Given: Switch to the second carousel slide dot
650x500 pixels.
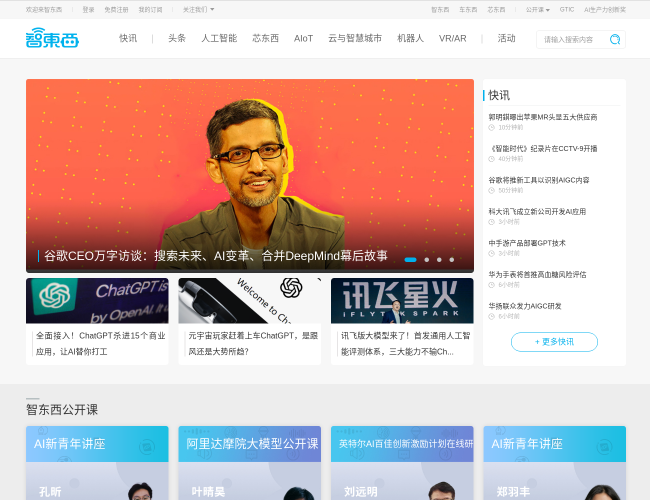Looking at the screenshot, I should 427,260.
